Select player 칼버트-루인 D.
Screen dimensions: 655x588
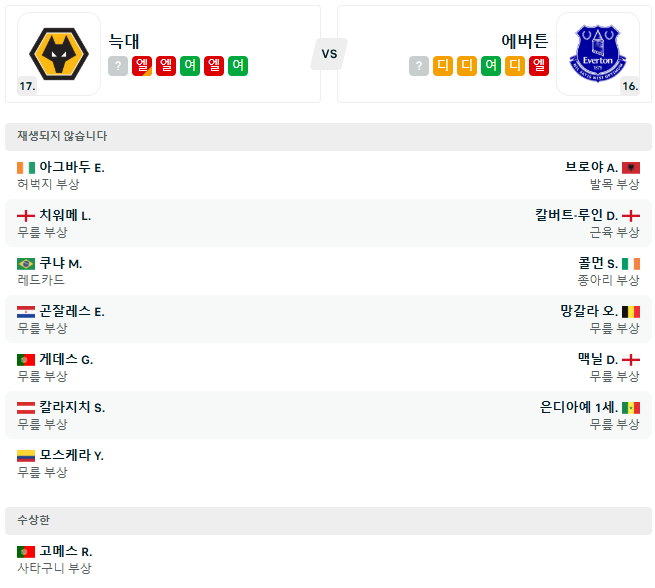(575, 216)
